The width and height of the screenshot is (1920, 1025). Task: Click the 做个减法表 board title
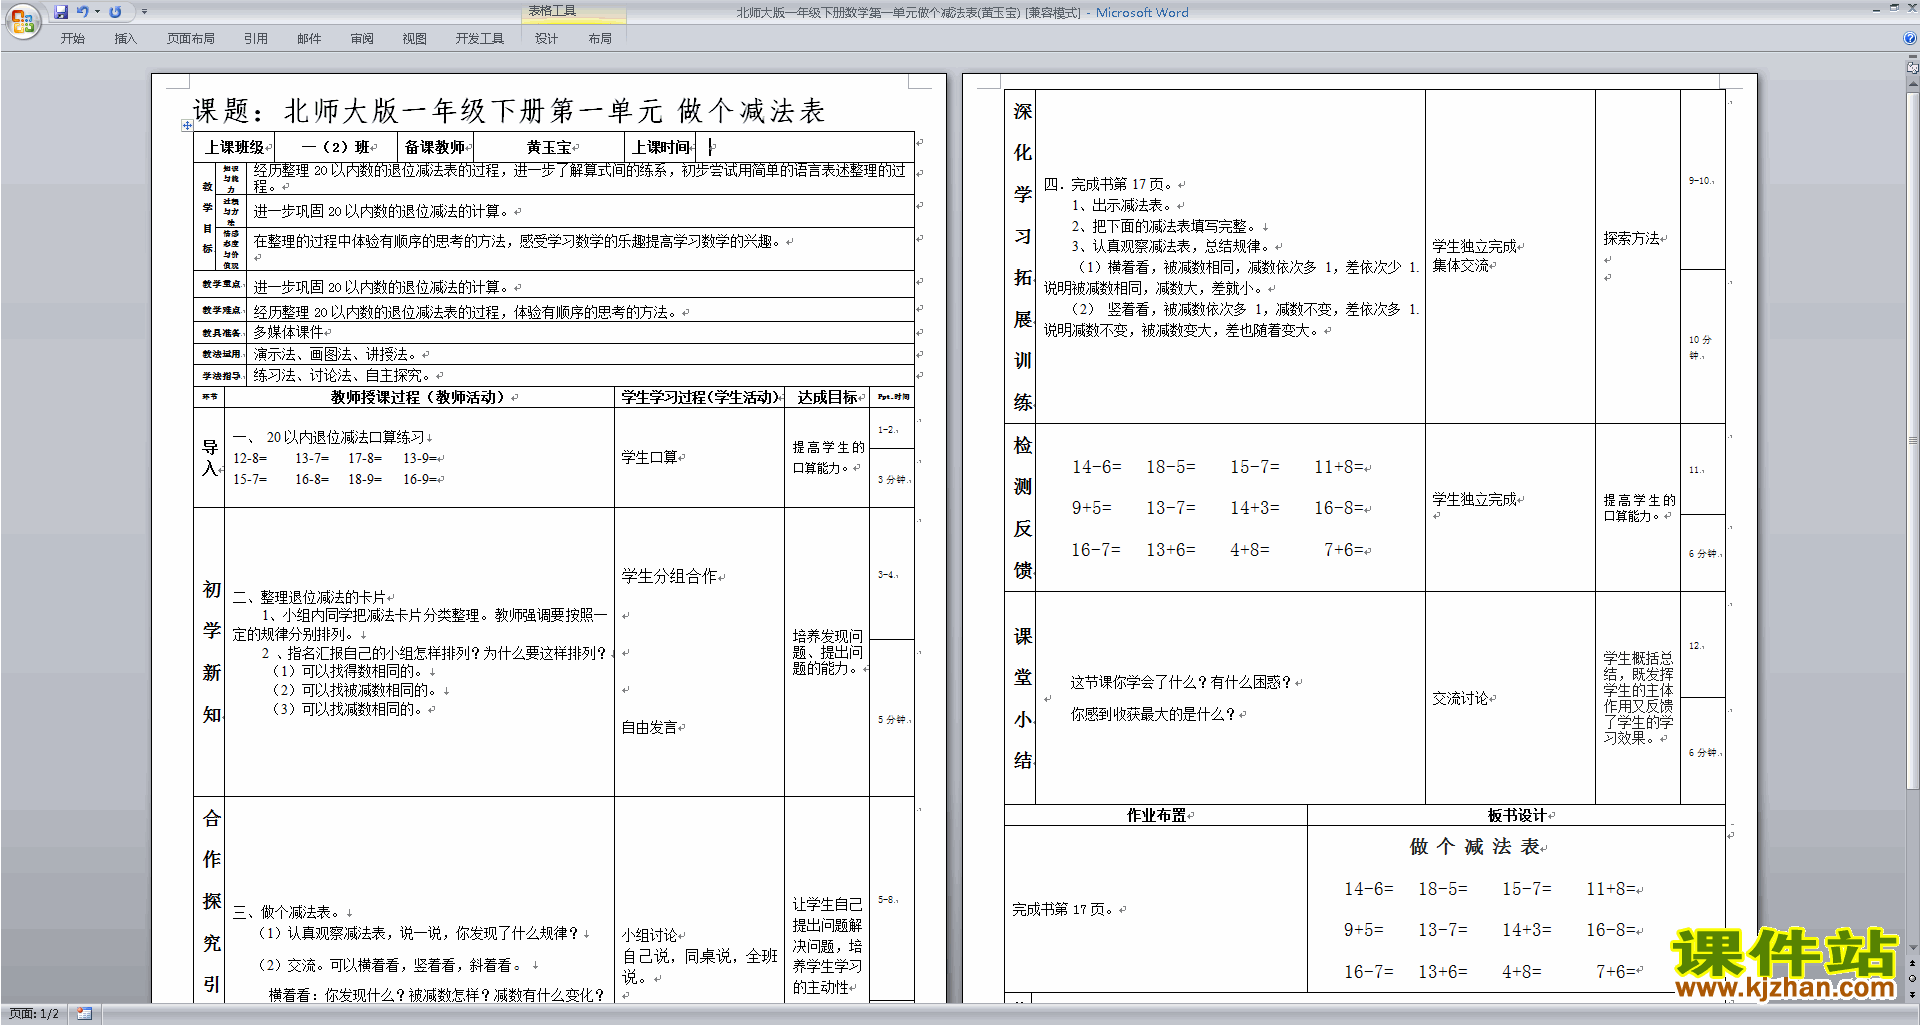coord(1475,847)
